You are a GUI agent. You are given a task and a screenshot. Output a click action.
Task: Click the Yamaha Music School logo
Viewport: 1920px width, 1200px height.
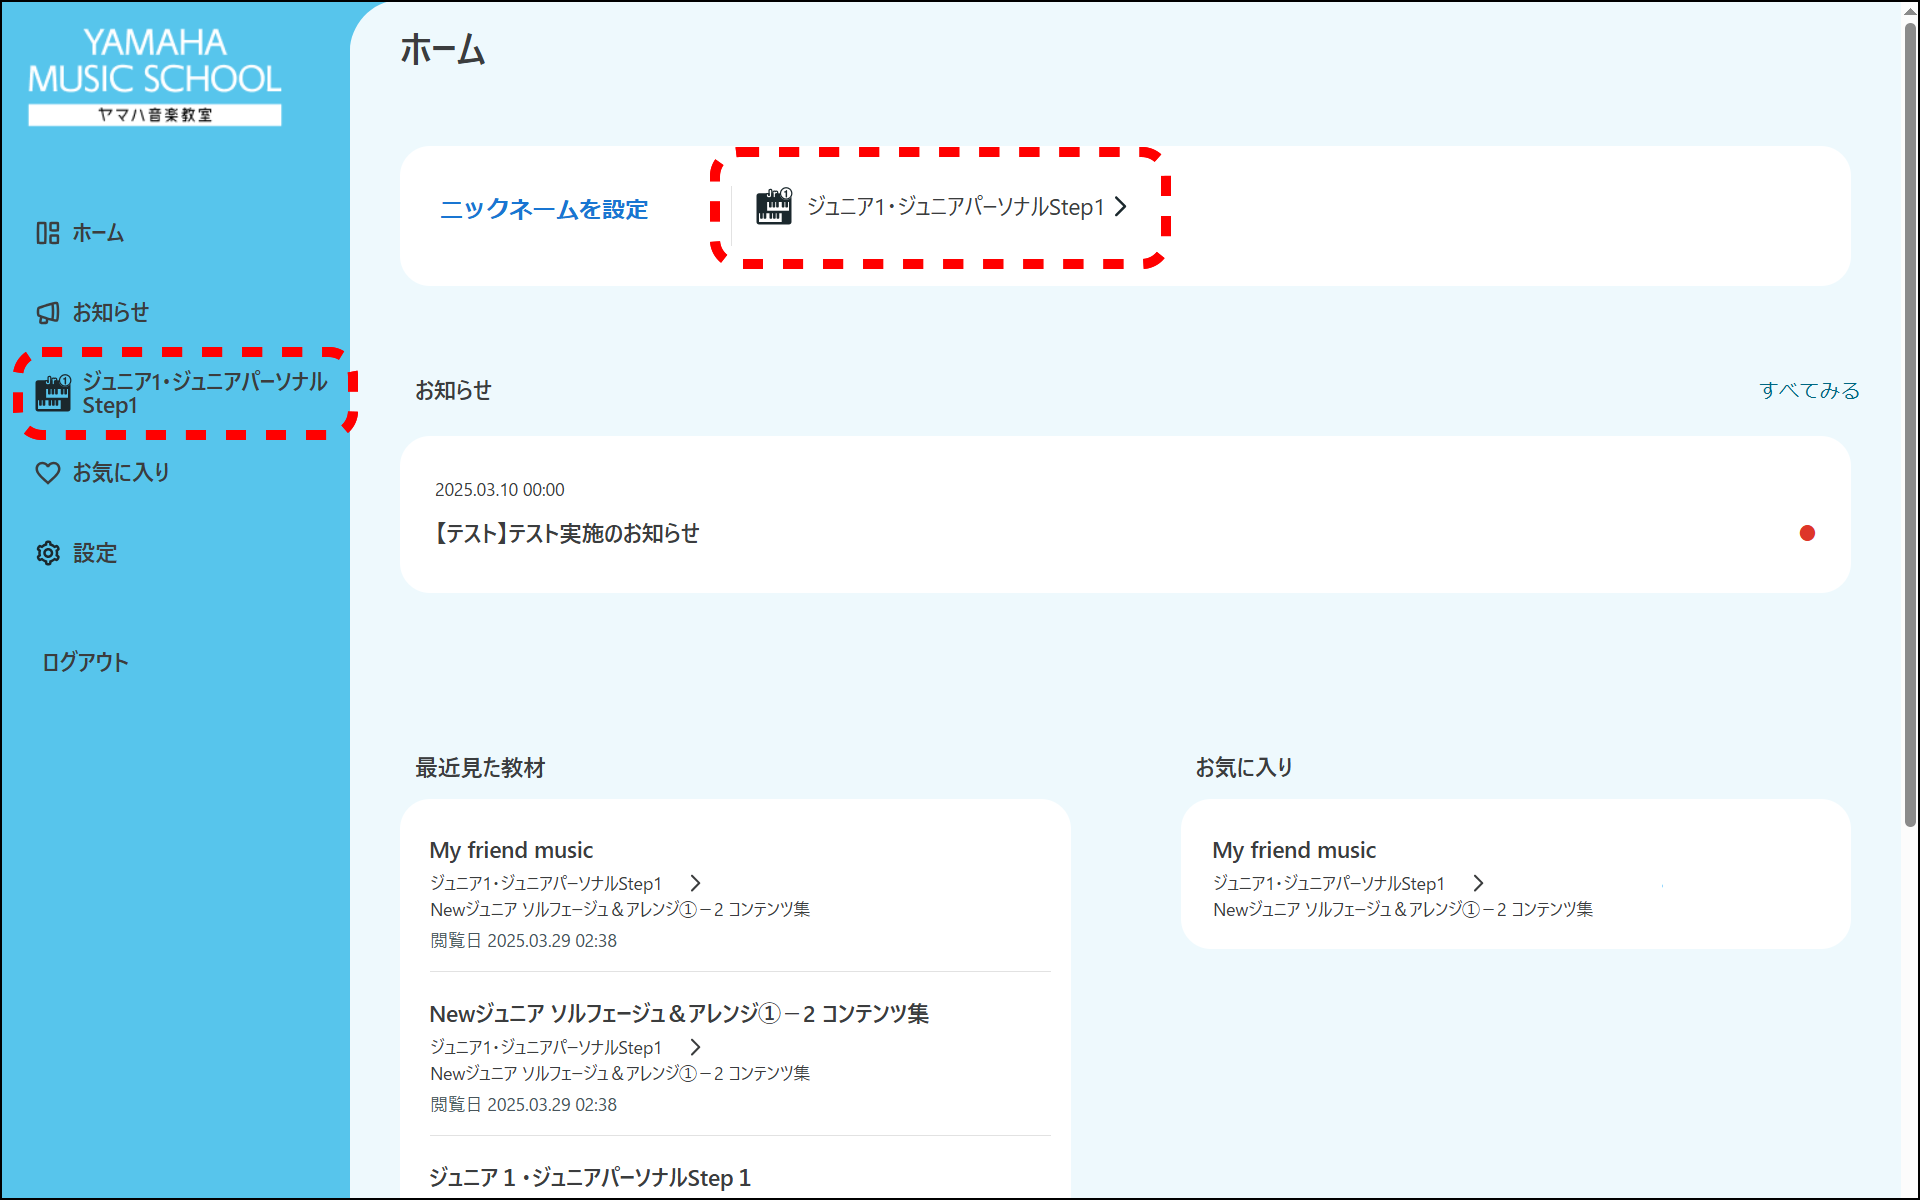pyautogui.click(x=155, y=76)
